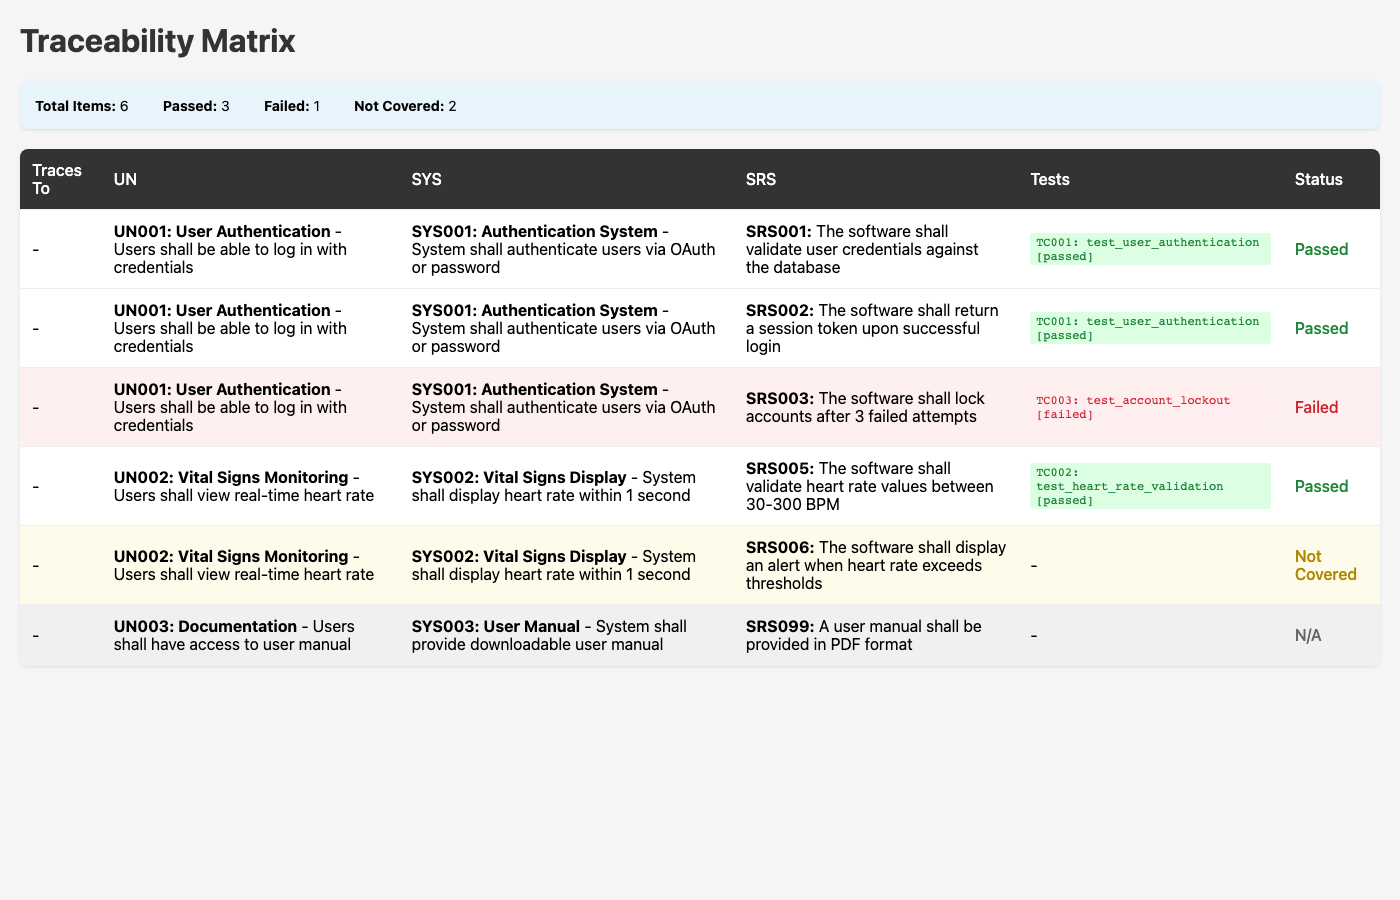
Task: Click the Failed status in SRS003 row
Action: [x=1316, y=407]
